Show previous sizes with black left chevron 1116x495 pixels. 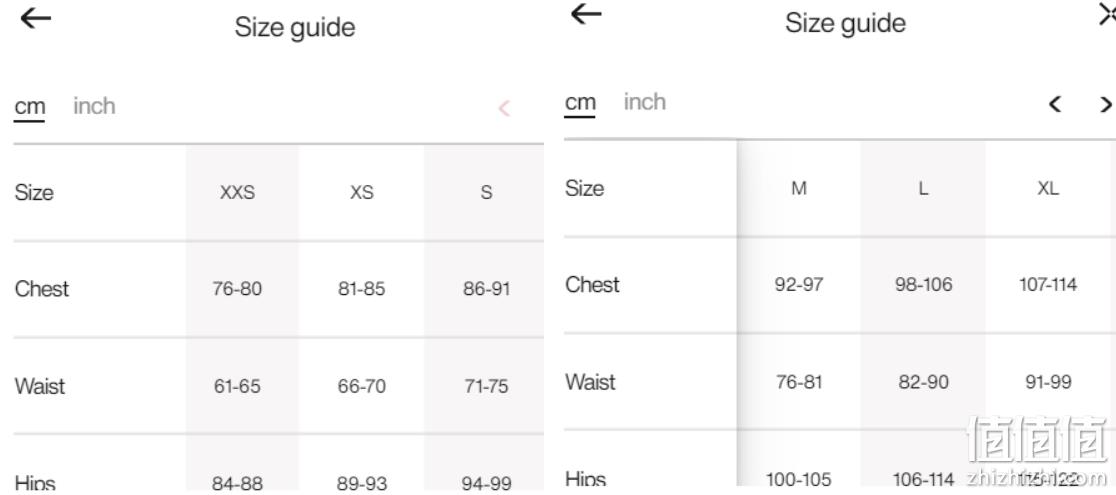coord(1055,105)
